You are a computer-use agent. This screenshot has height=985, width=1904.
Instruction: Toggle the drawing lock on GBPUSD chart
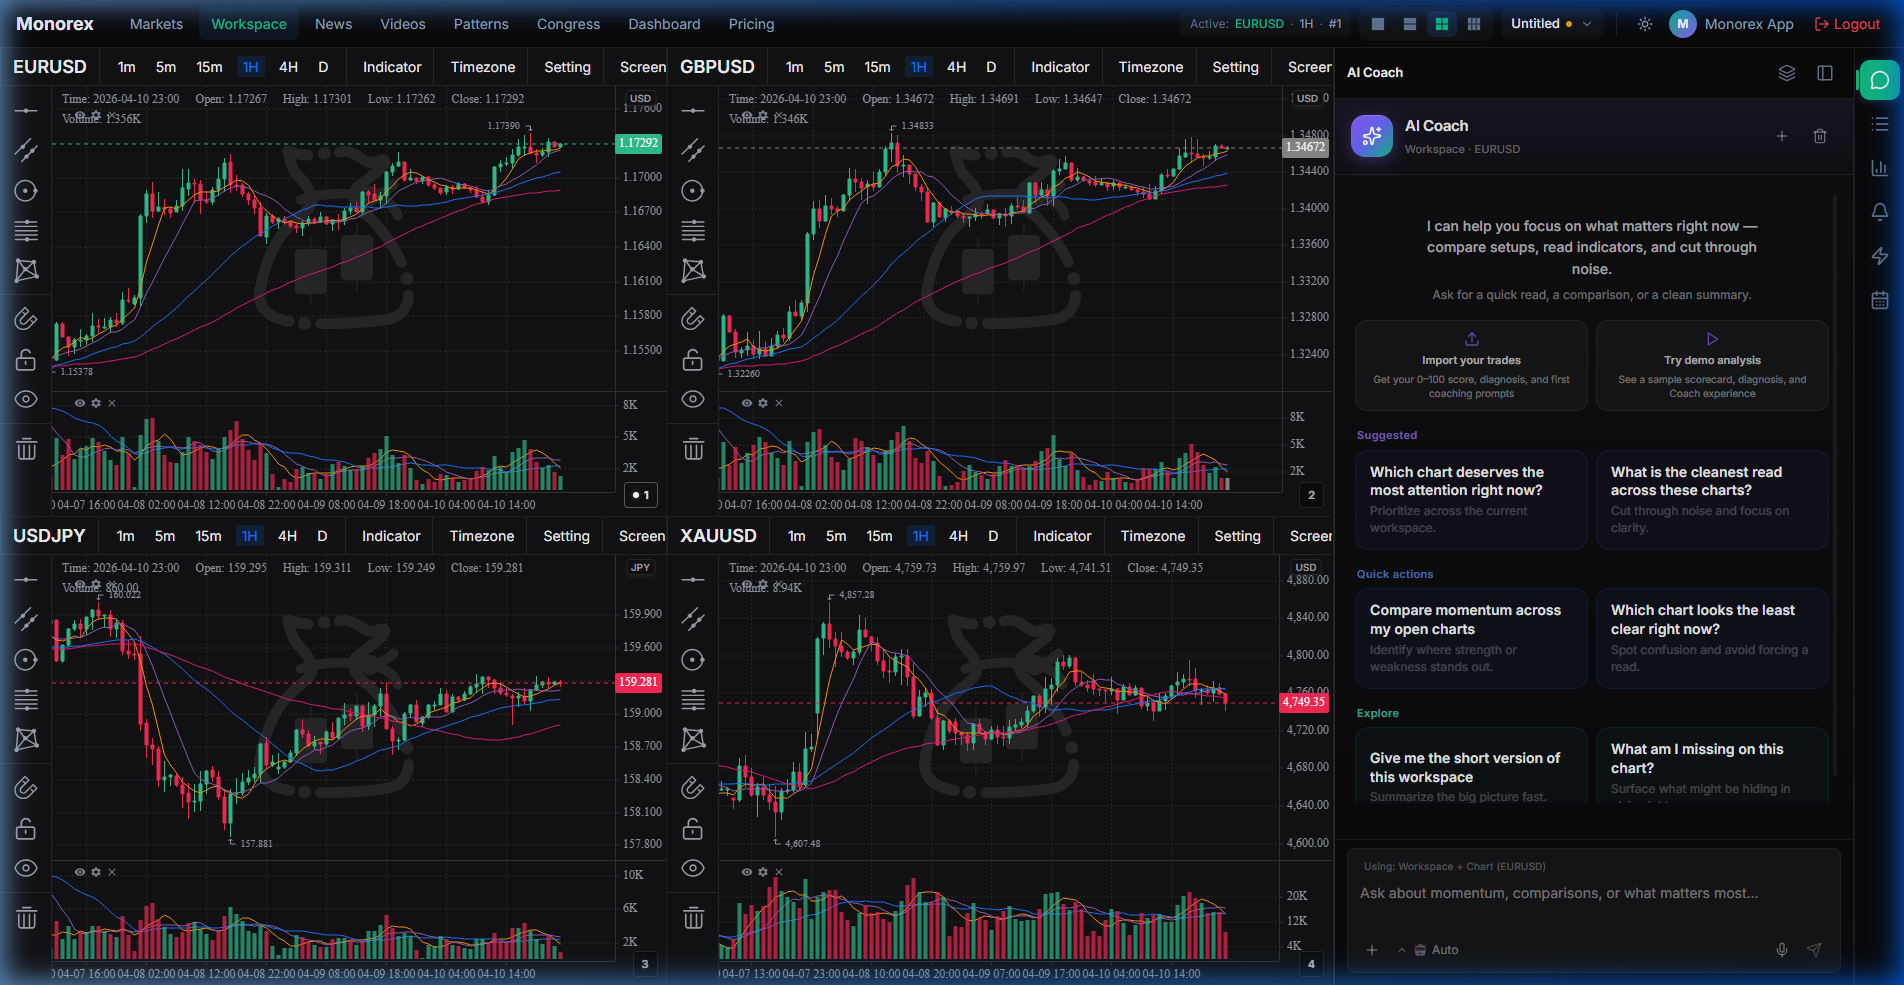coord(693,360)
